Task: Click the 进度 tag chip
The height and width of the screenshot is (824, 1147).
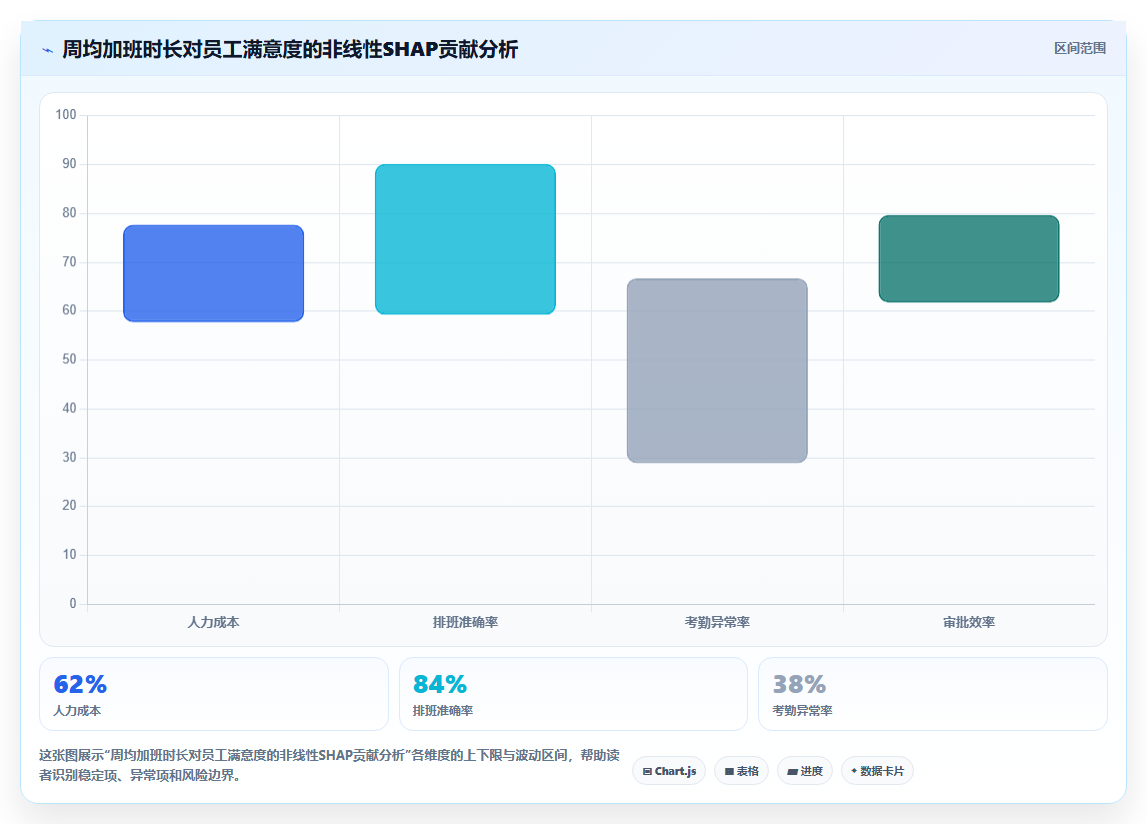Action: click(805, 771)
